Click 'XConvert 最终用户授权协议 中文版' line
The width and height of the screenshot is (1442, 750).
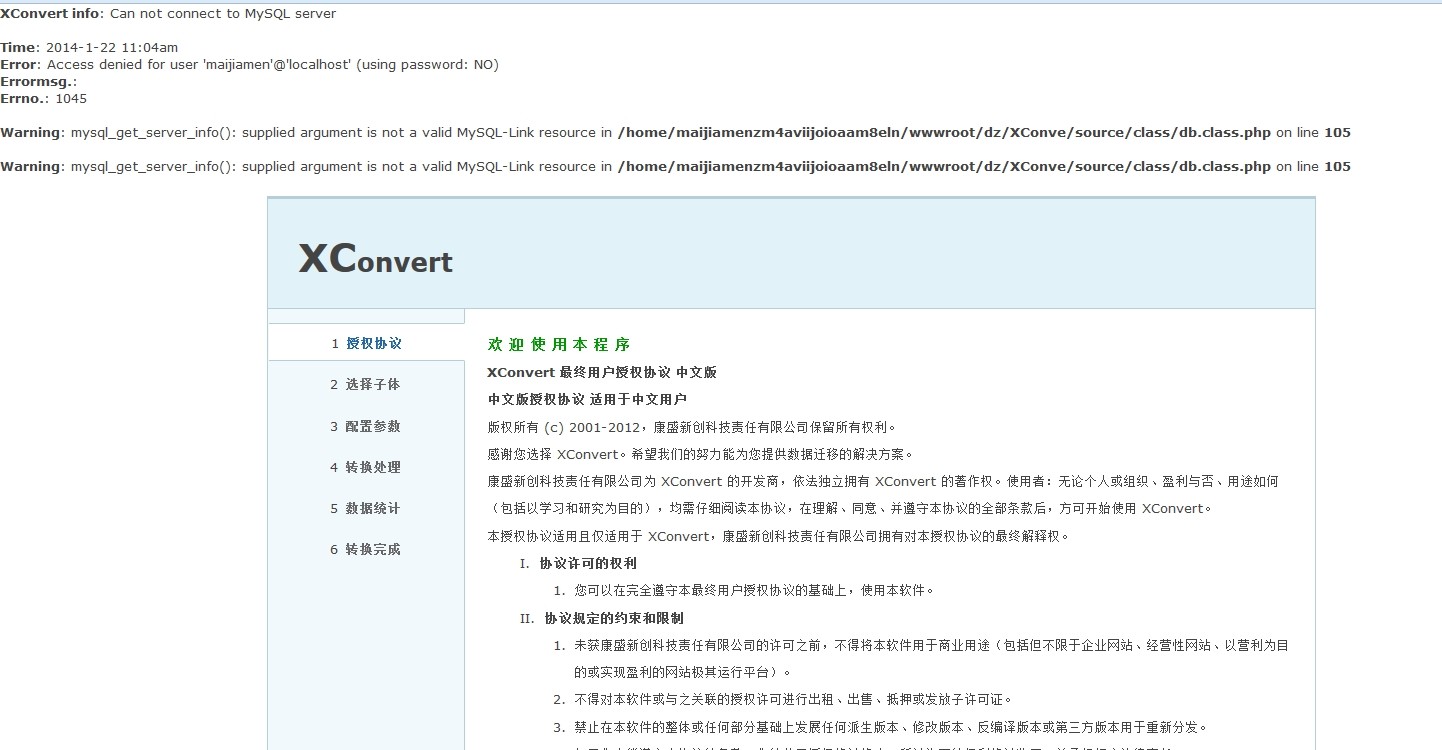coord(602,372)
